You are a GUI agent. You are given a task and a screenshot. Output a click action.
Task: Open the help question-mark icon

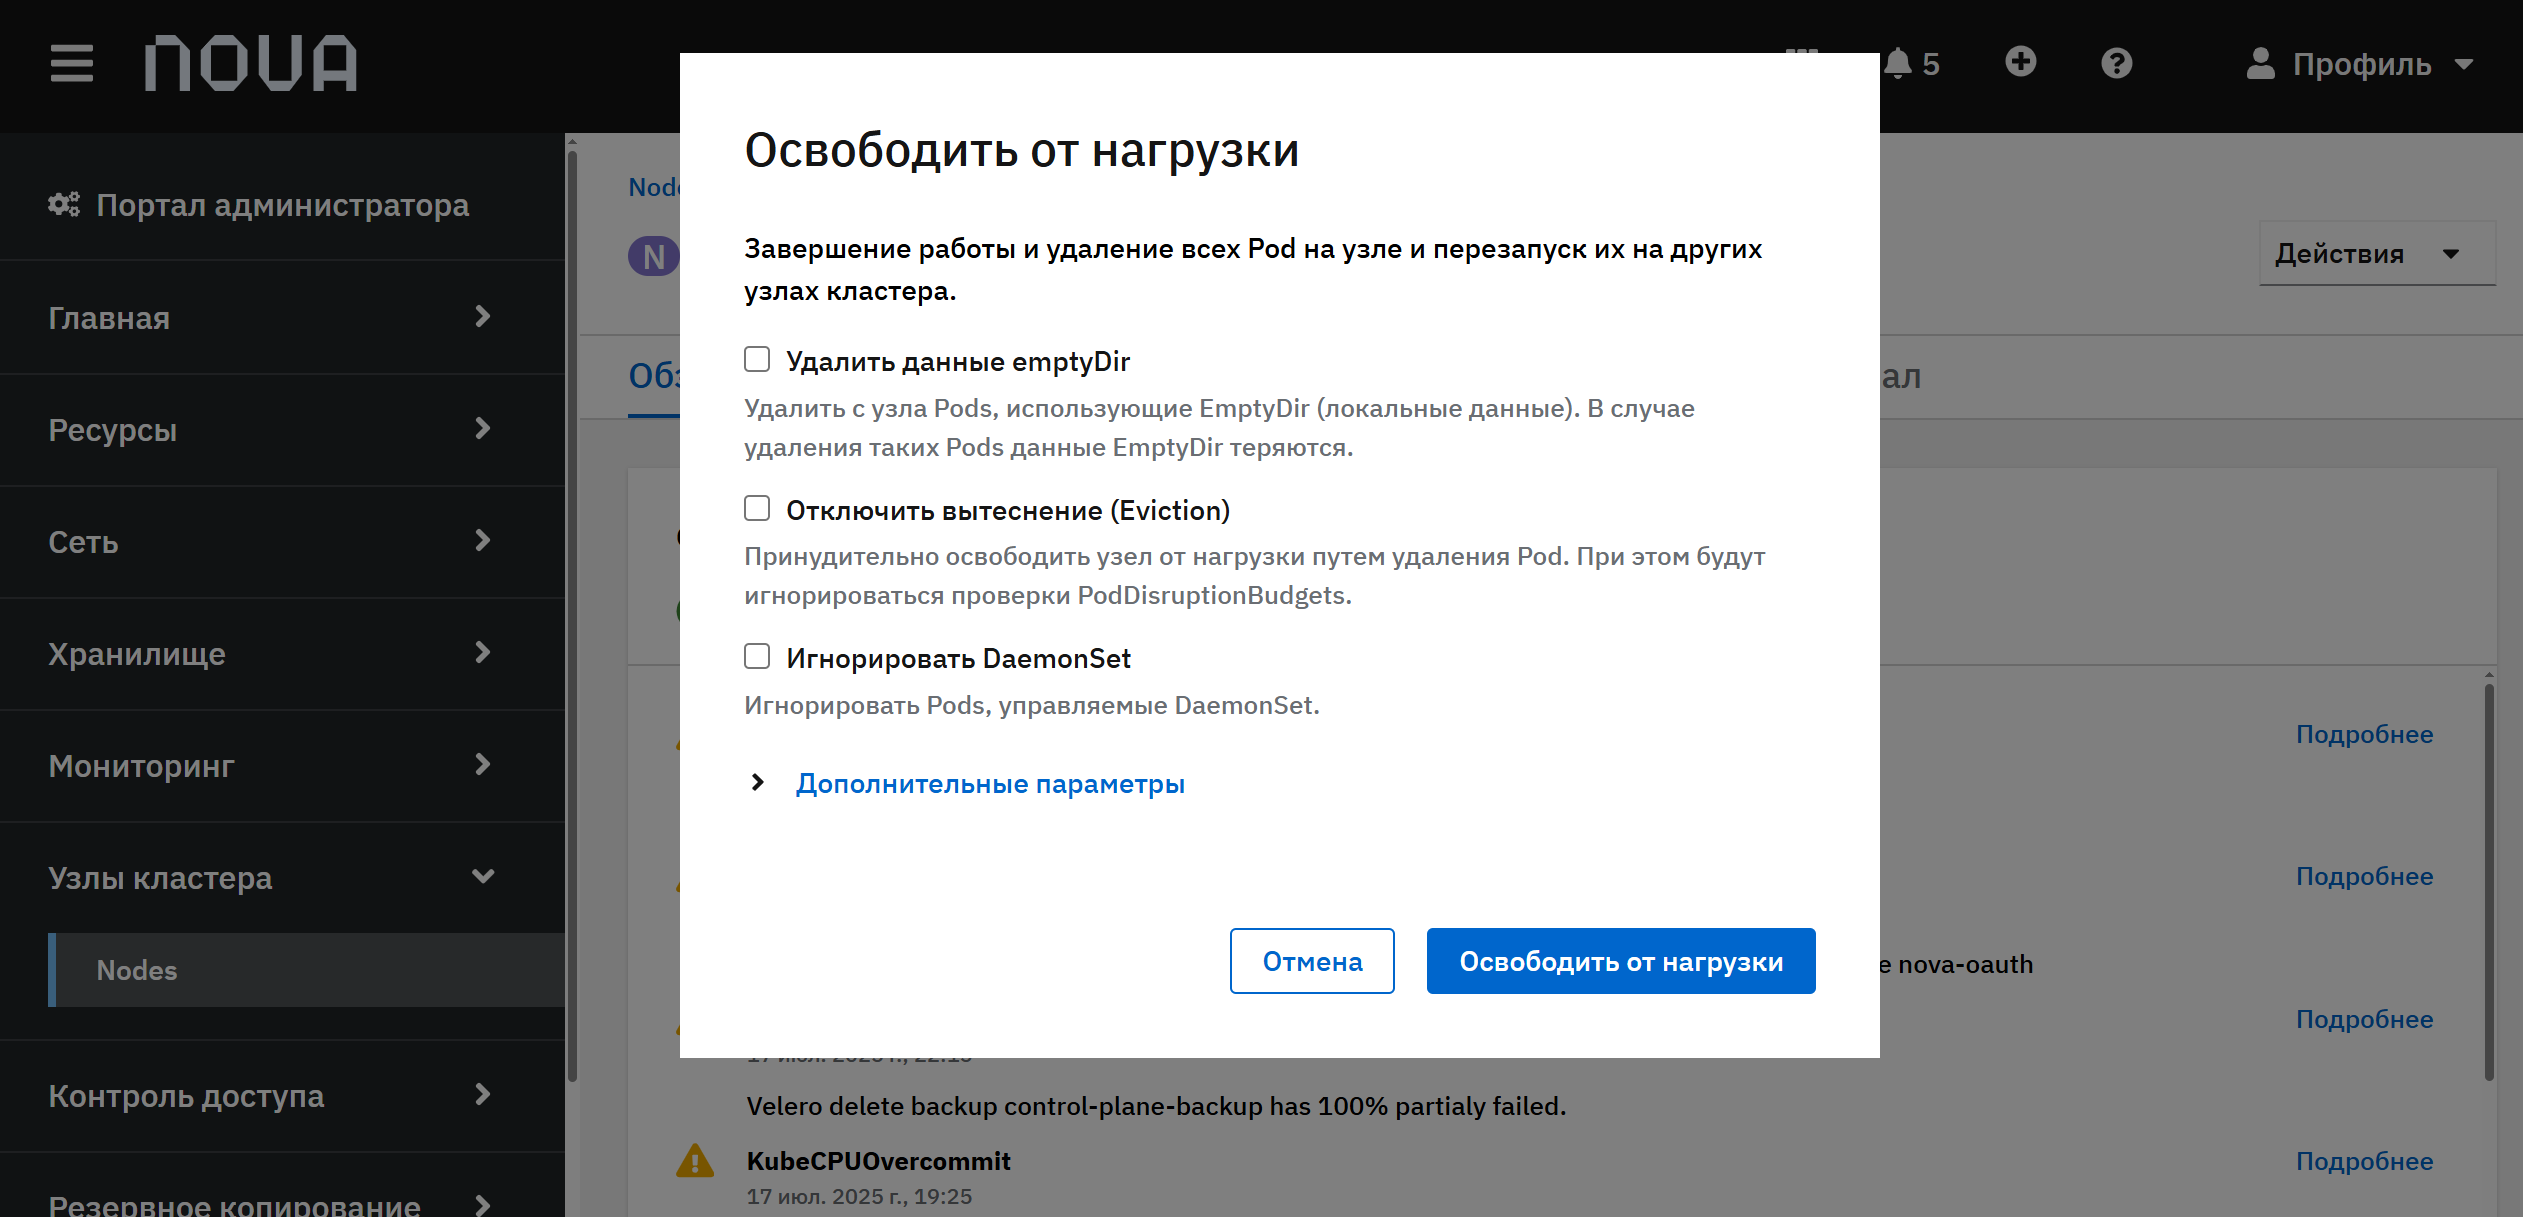(x=2117, y=63)
